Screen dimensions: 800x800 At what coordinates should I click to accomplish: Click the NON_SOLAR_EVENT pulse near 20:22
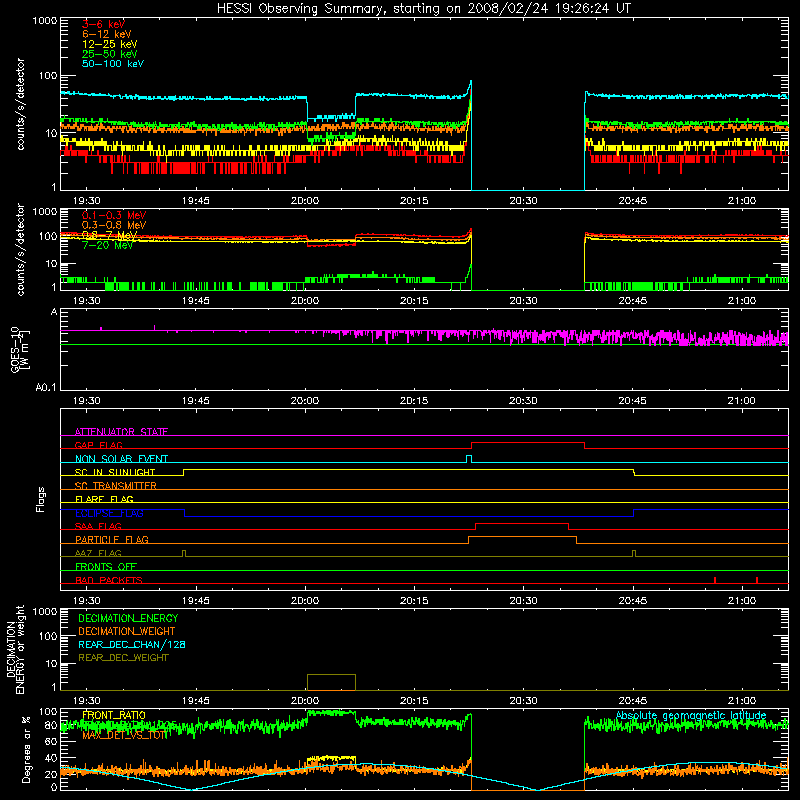pos(469,459)
